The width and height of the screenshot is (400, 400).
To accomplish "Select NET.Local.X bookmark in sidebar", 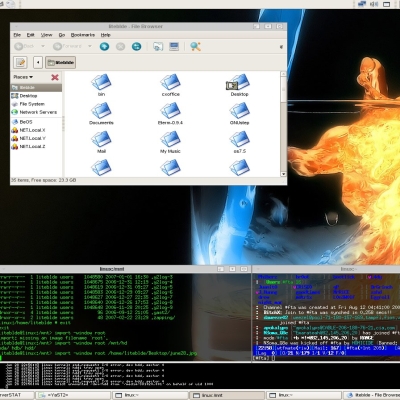I will [x=36, y=130].
